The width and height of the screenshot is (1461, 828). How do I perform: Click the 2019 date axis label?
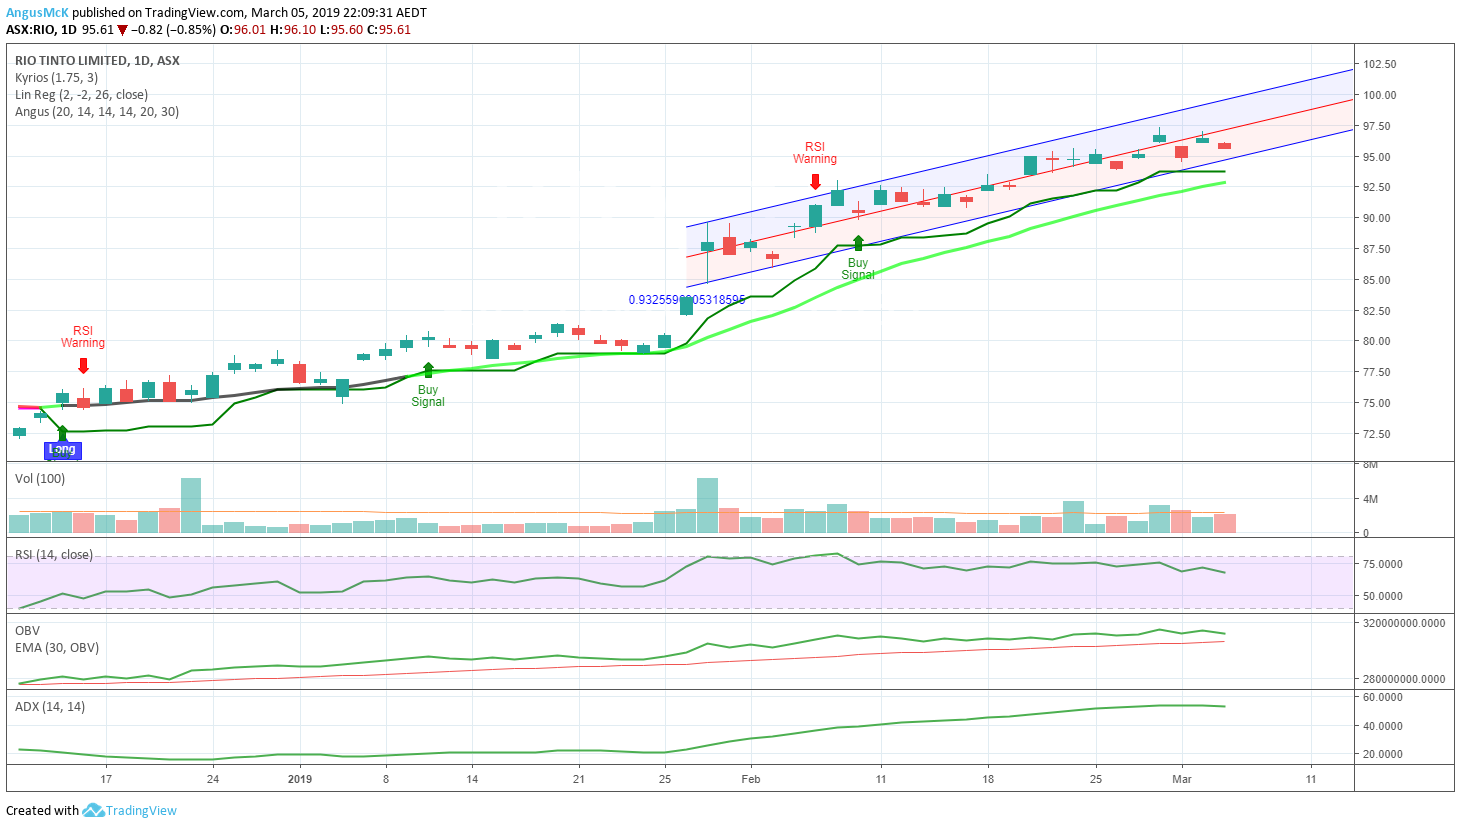(301, 779)
